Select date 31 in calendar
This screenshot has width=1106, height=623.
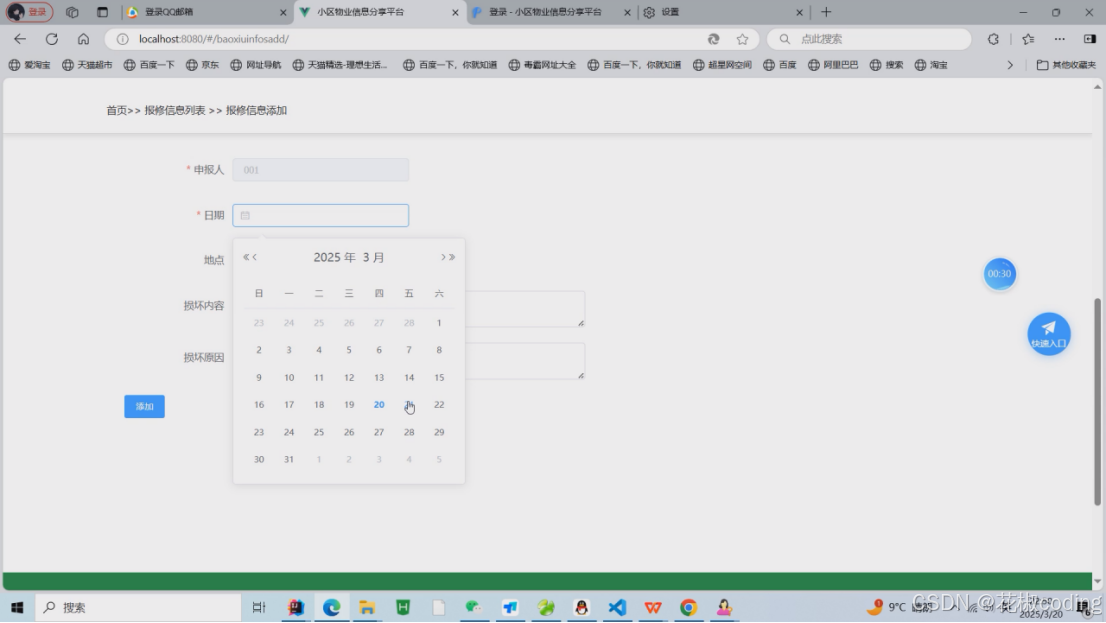[x=288, y=459]
